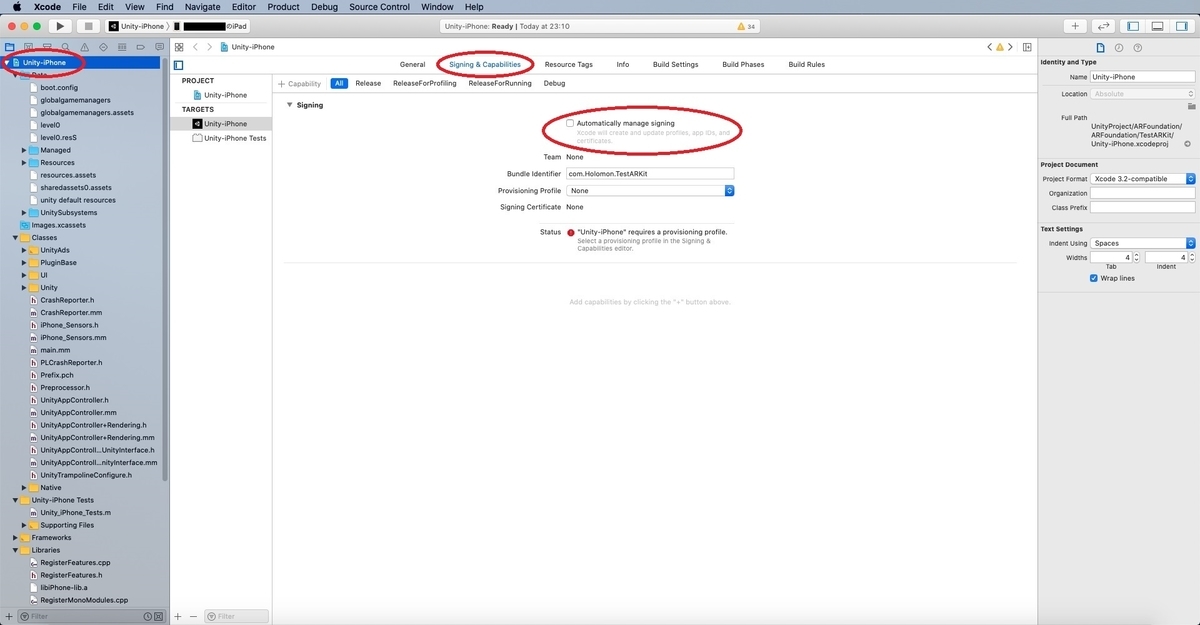Screen dimensions: 1200x625
Task: Add an editor pane on the right
Action: pos(1027,47)
